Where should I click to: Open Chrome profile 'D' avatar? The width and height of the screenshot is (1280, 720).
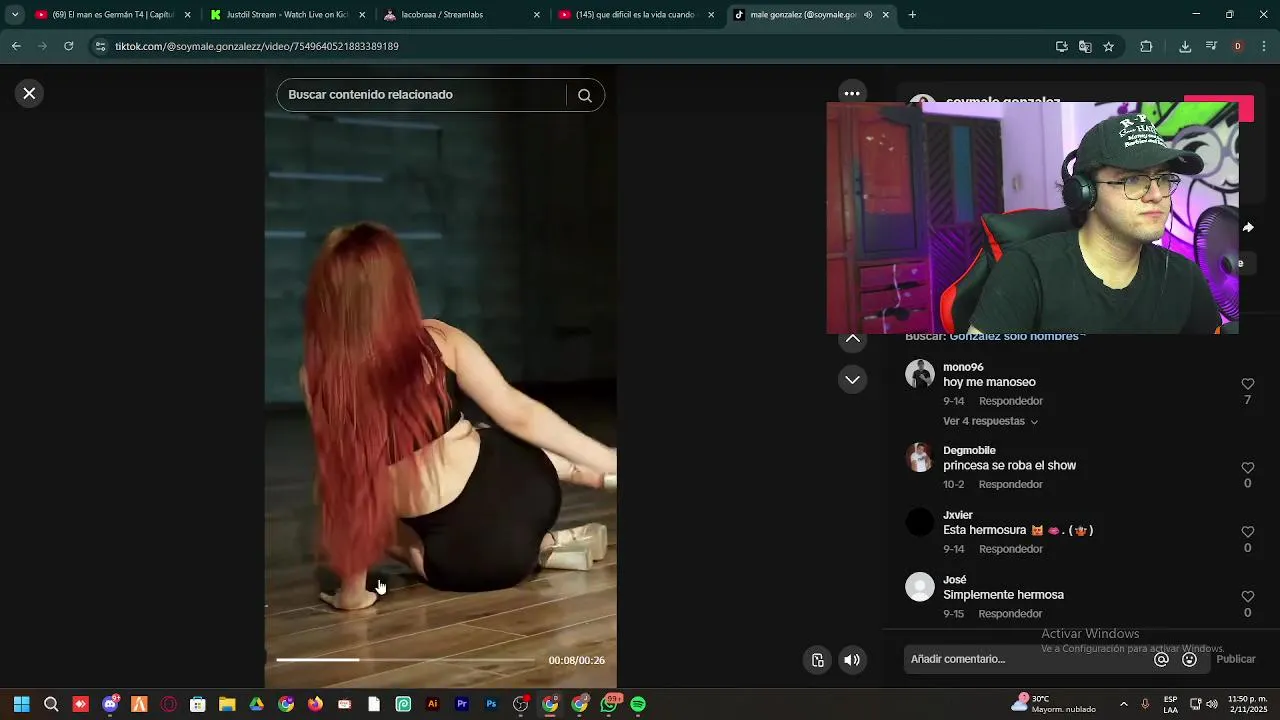1238,46
